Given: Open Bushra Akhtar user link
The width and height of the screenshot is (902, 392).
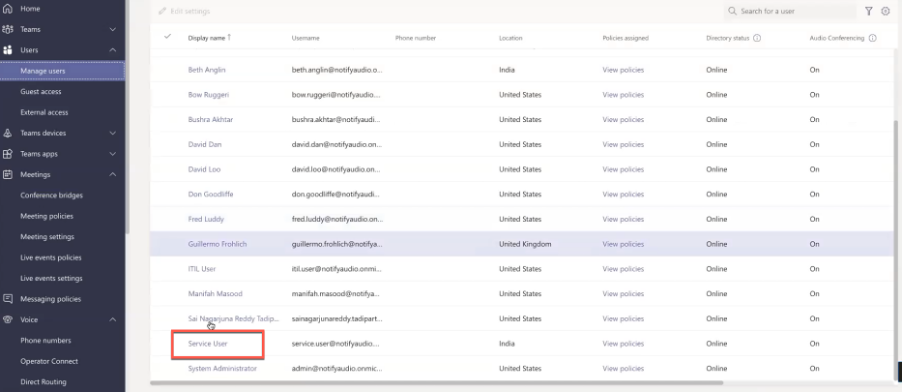Looking at the screenshot, I should (x=211, y=120).
